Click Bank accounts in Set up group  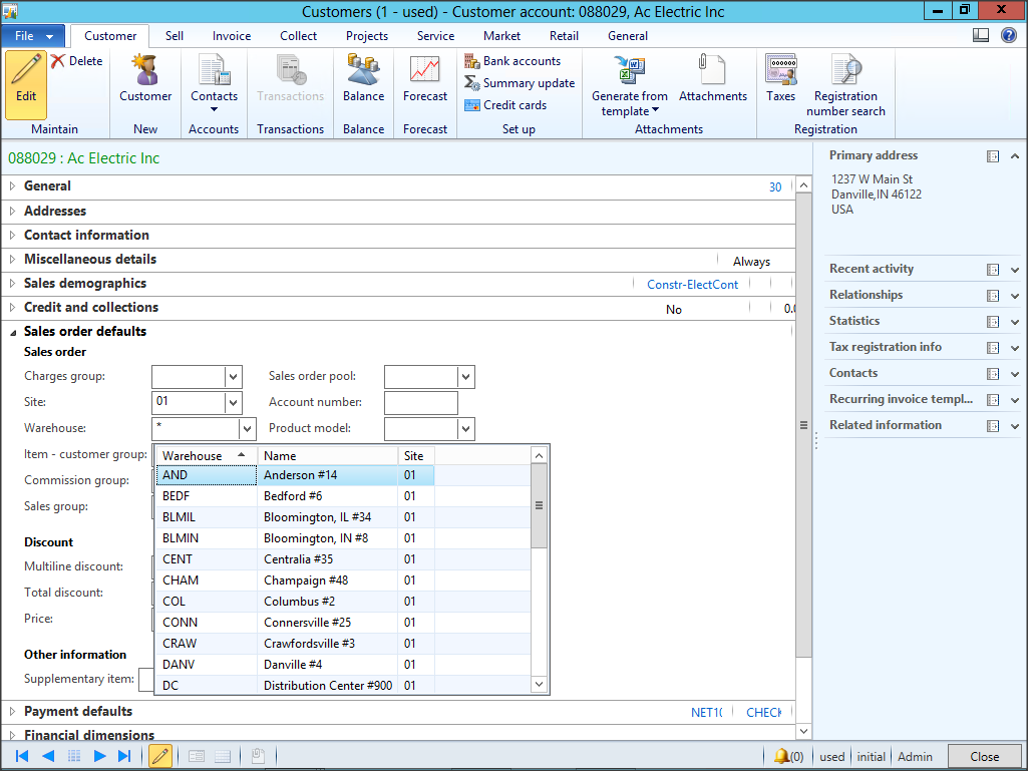click(511, 61)
